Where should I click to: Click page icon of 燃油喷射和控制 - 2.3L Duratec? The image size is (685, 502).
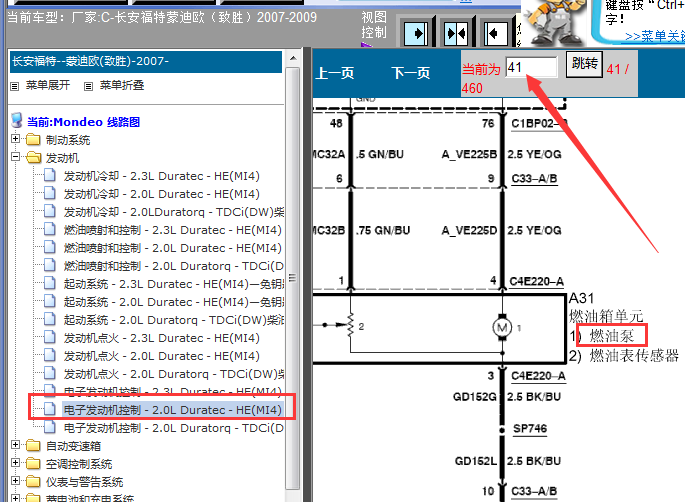[x=50, y=229]
